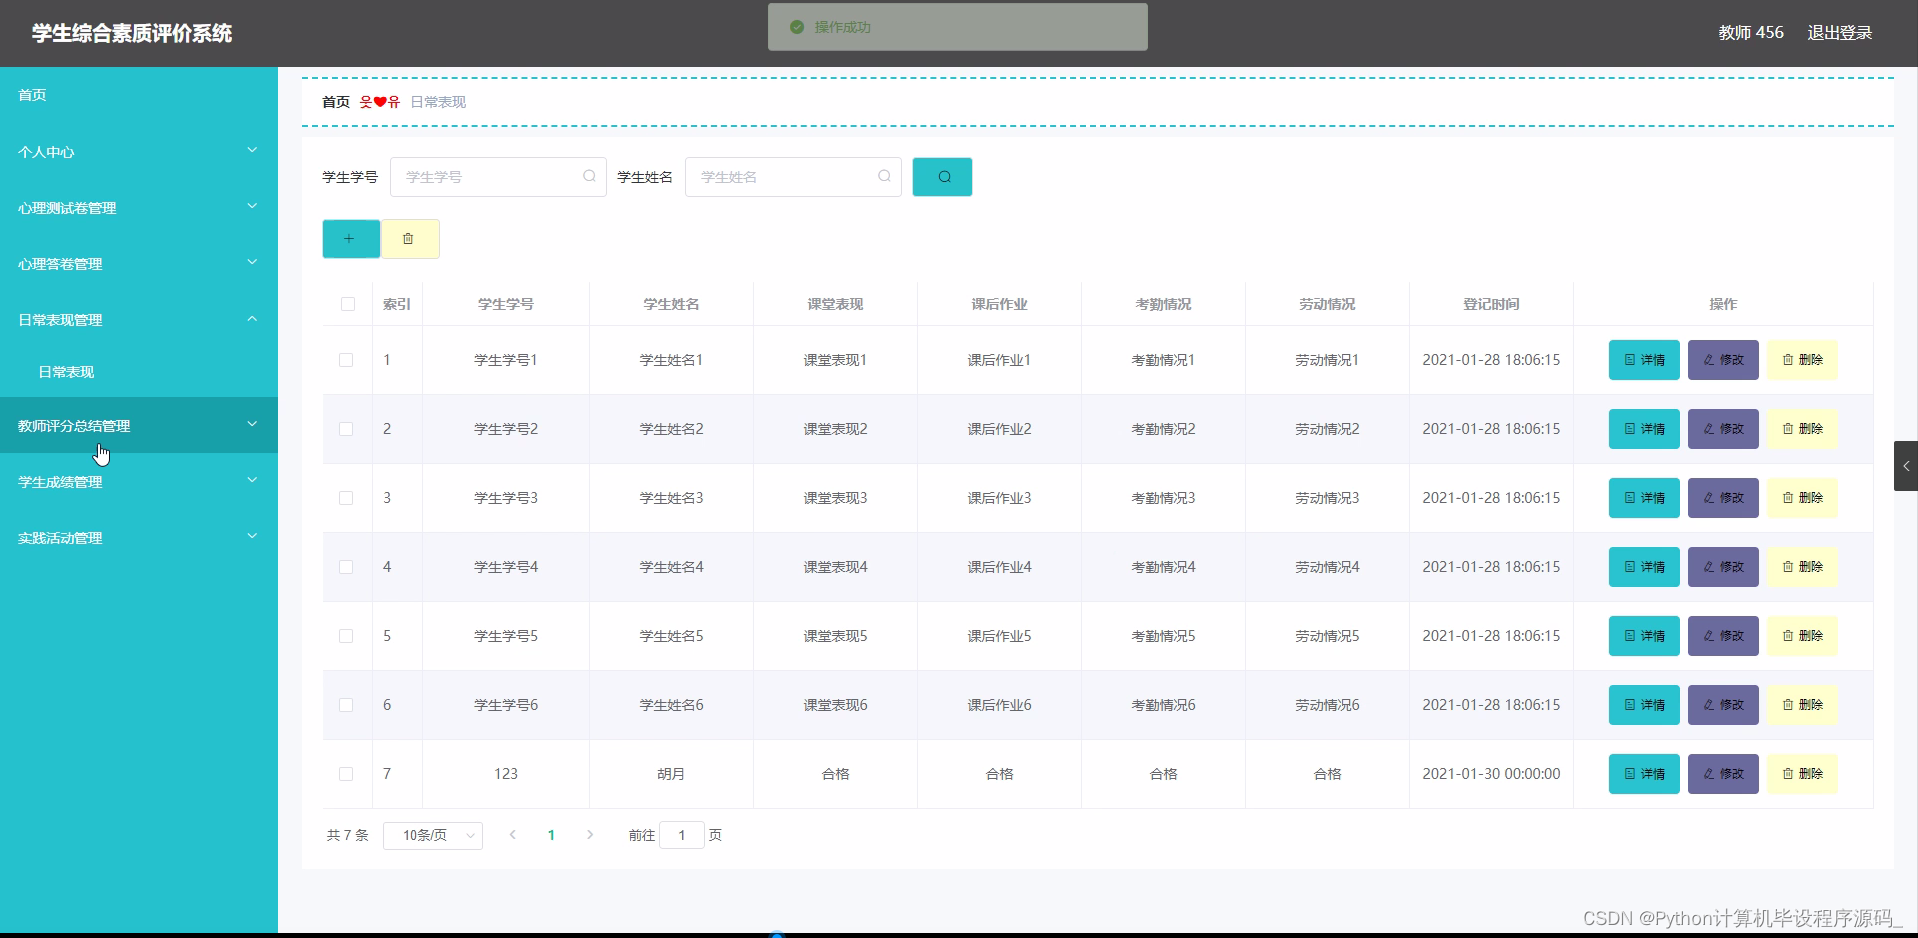Viewport: 1918px width, 938px height.
Task: Click the plus add record button
Action: click(x=351, y=239)
